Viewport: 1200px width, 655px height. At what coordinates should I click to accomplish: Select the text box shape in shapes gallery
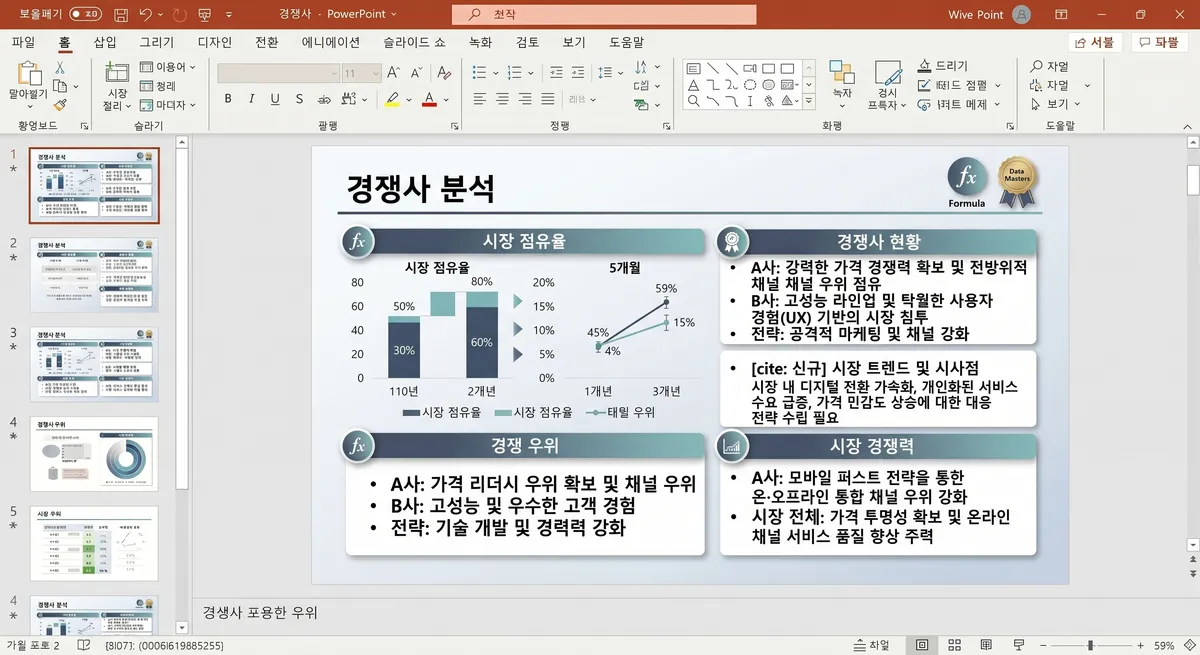[x=693, y=68]
